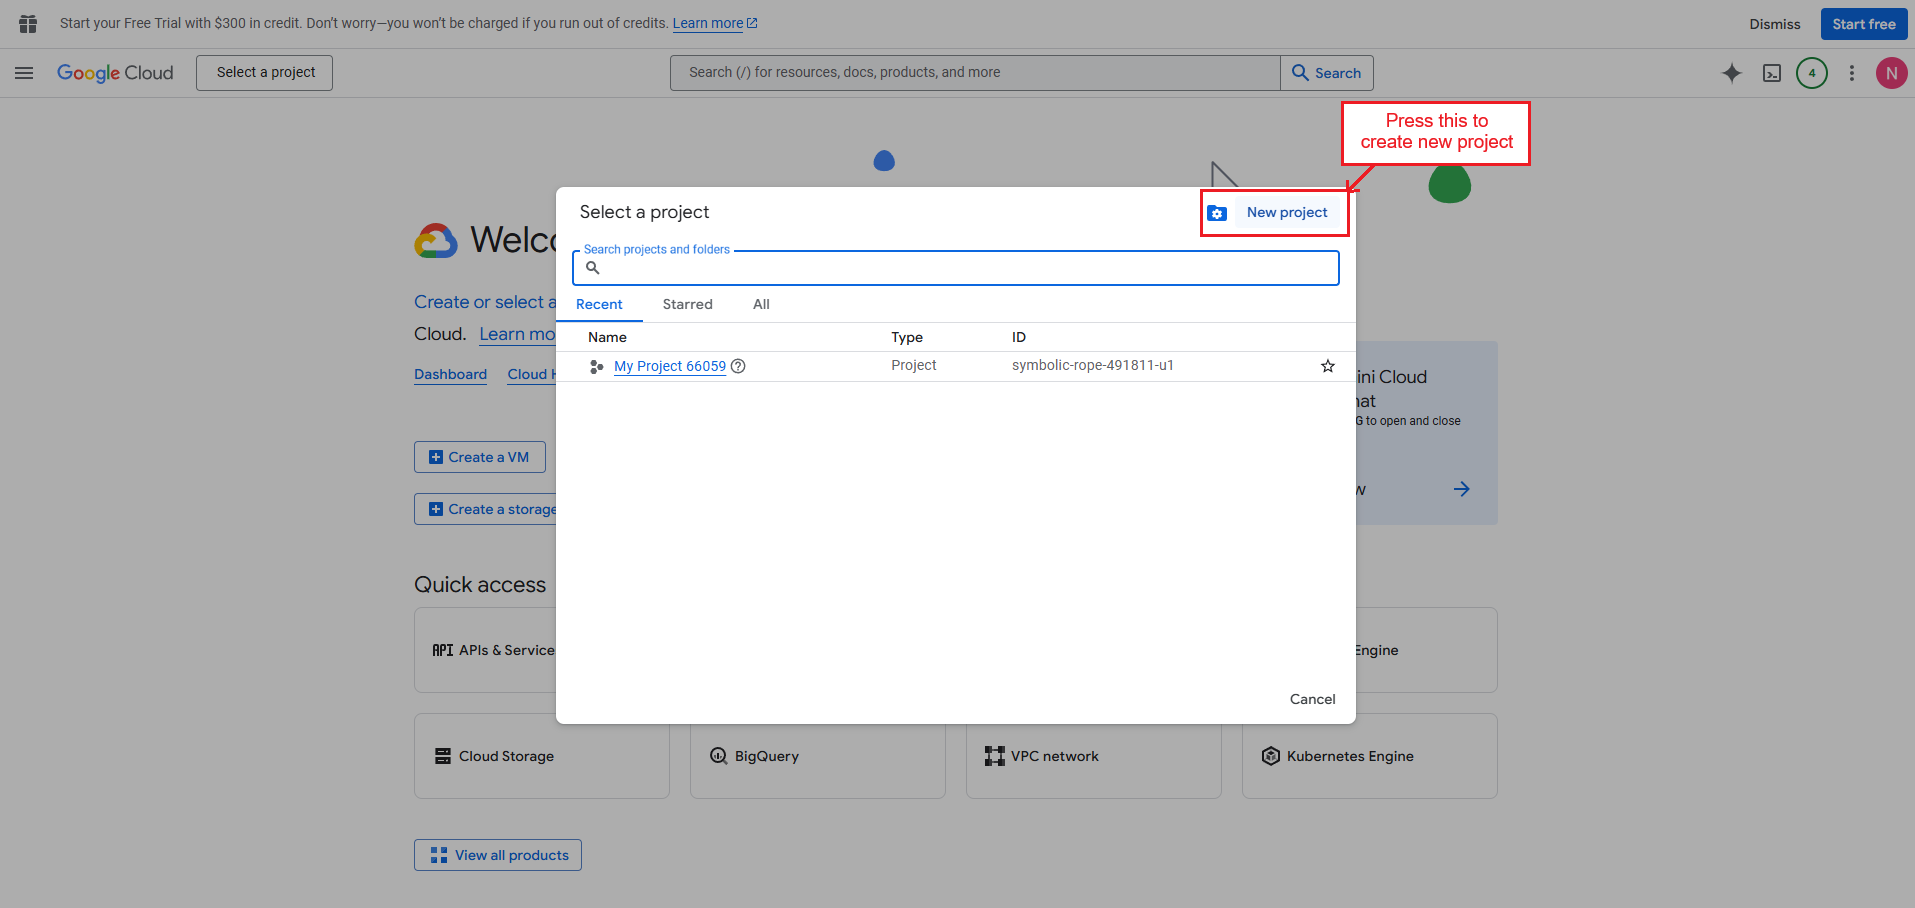Viewport: 1915px width, 908px height.
Task: Open My Project 66059 link
Action: tap(669, 366)
